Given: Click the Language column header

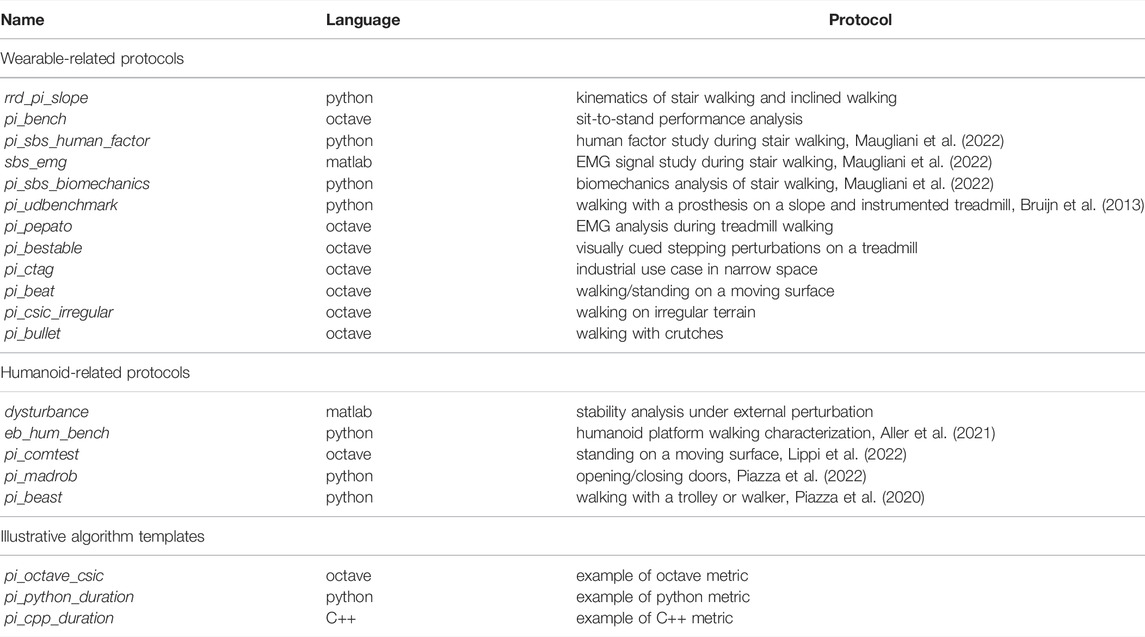Looking at the screenshot, I should 362,19.
